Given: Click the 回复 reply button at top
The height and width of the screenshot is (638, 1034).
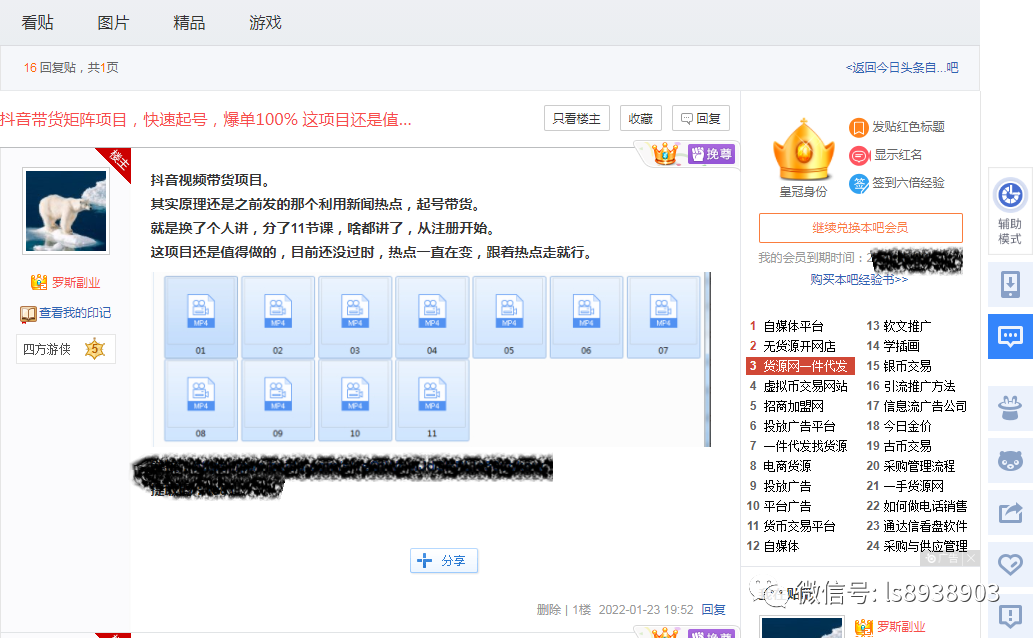Looking at the screenshot, I should coord(700,118).
